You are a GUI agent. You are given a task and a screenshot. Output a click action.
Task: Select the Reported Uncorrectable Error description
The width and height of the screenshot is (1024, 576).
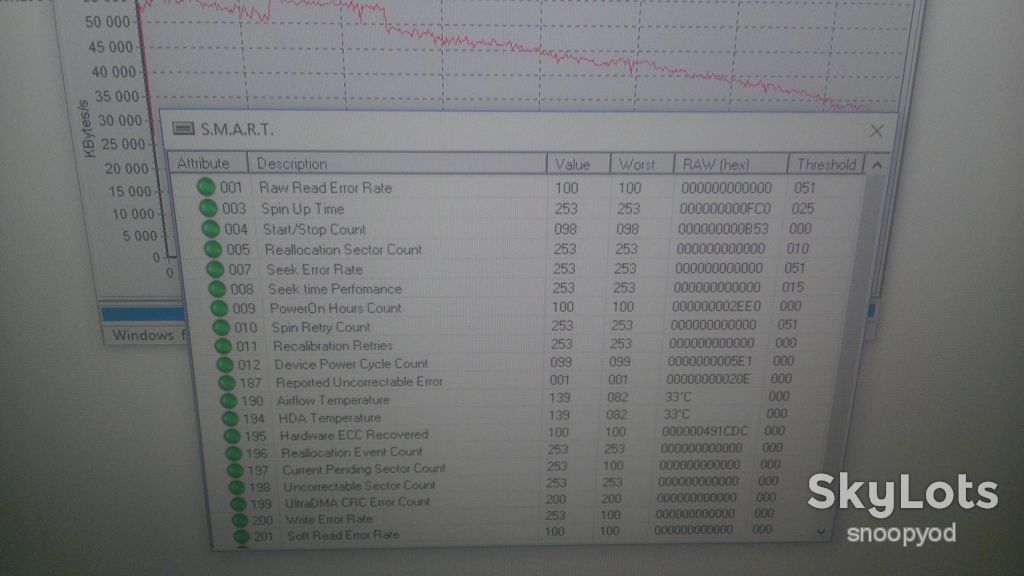359,382
